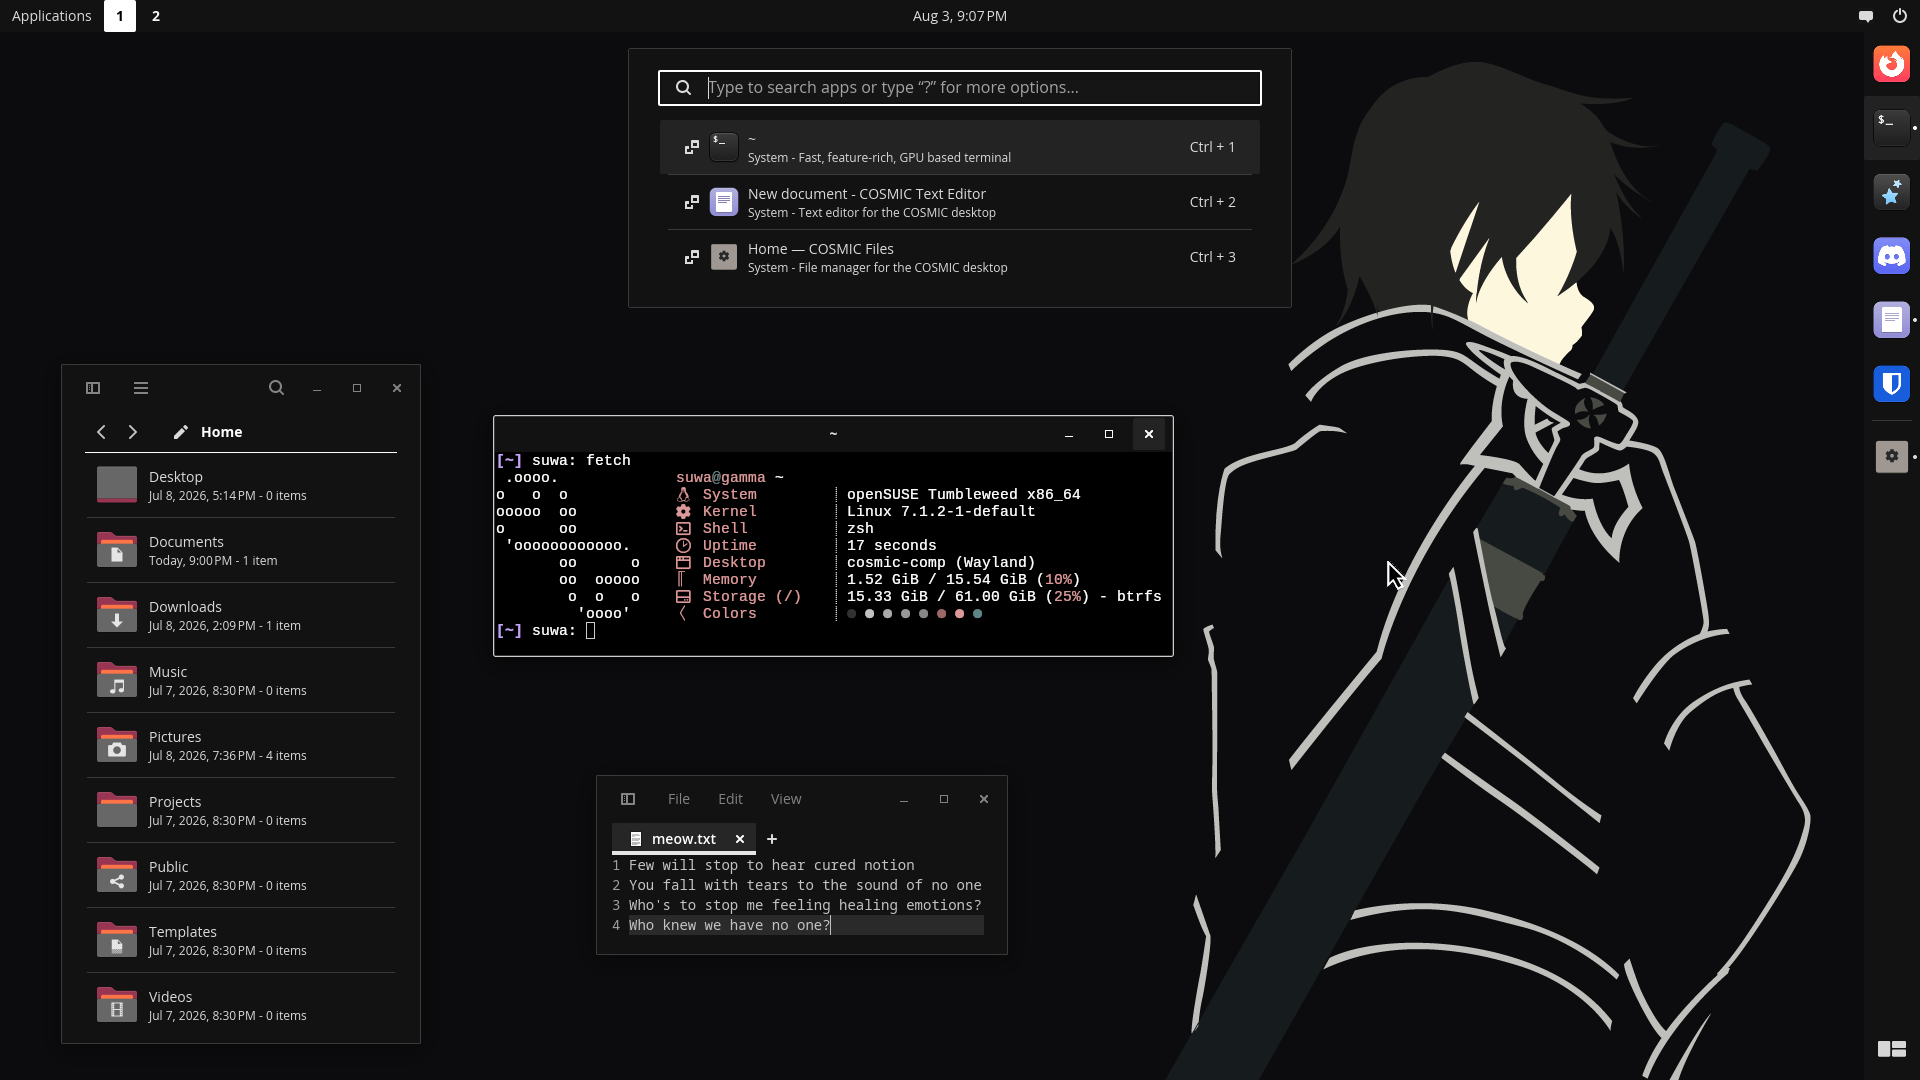The image size is (1920, 1080).
Task: Close the meow.txt tab
Action: click(740, 839)
